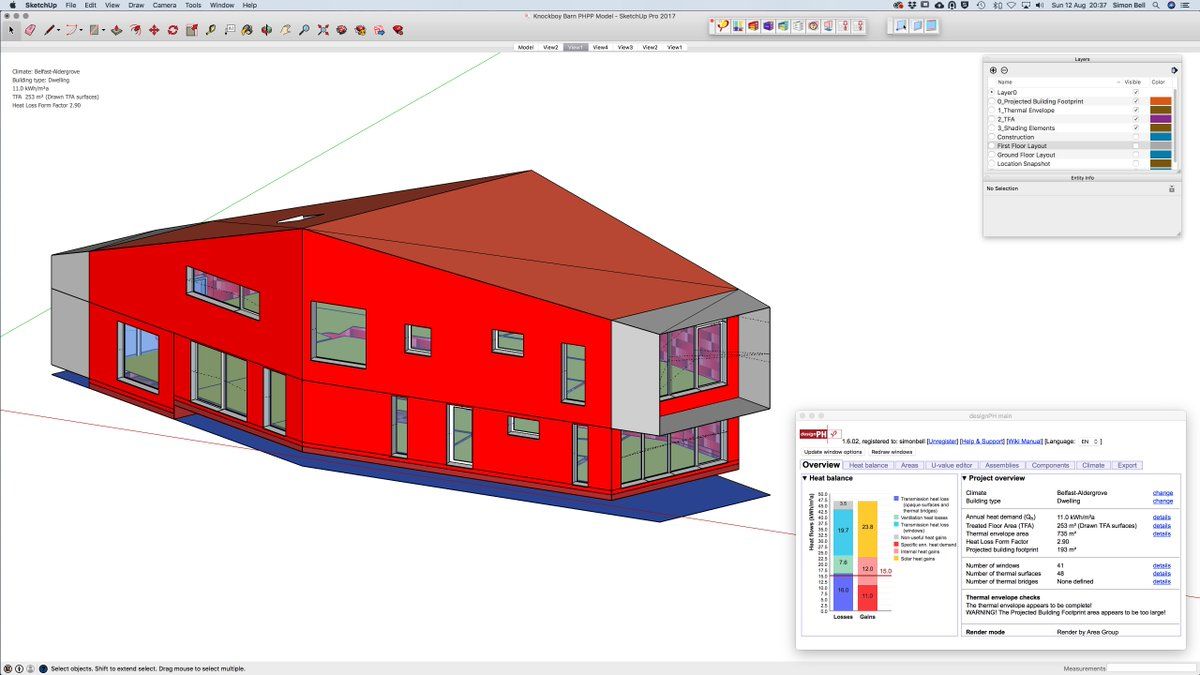This screenshot has height=675, width=1200.
Task: Select the Rotate tool
Action: (x=173, y=30)
